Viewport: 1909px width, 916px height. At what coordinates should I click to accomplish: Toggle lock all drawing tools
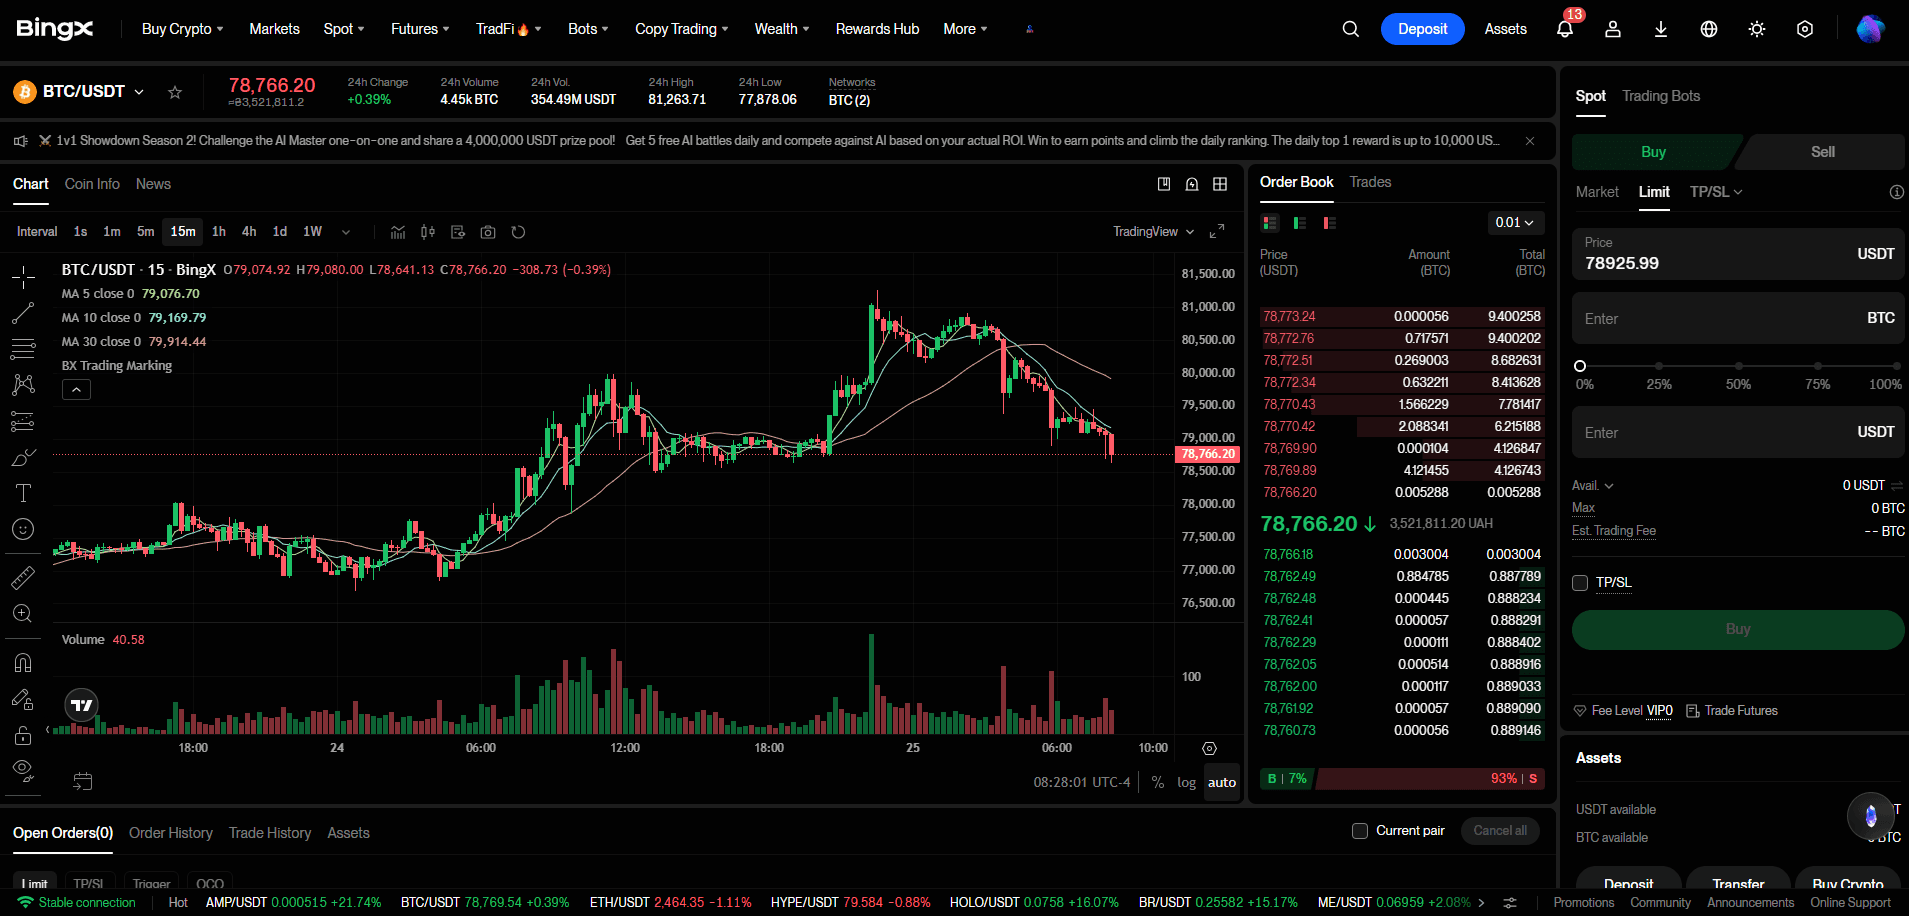pyautogui.click(x=23, y=735)
